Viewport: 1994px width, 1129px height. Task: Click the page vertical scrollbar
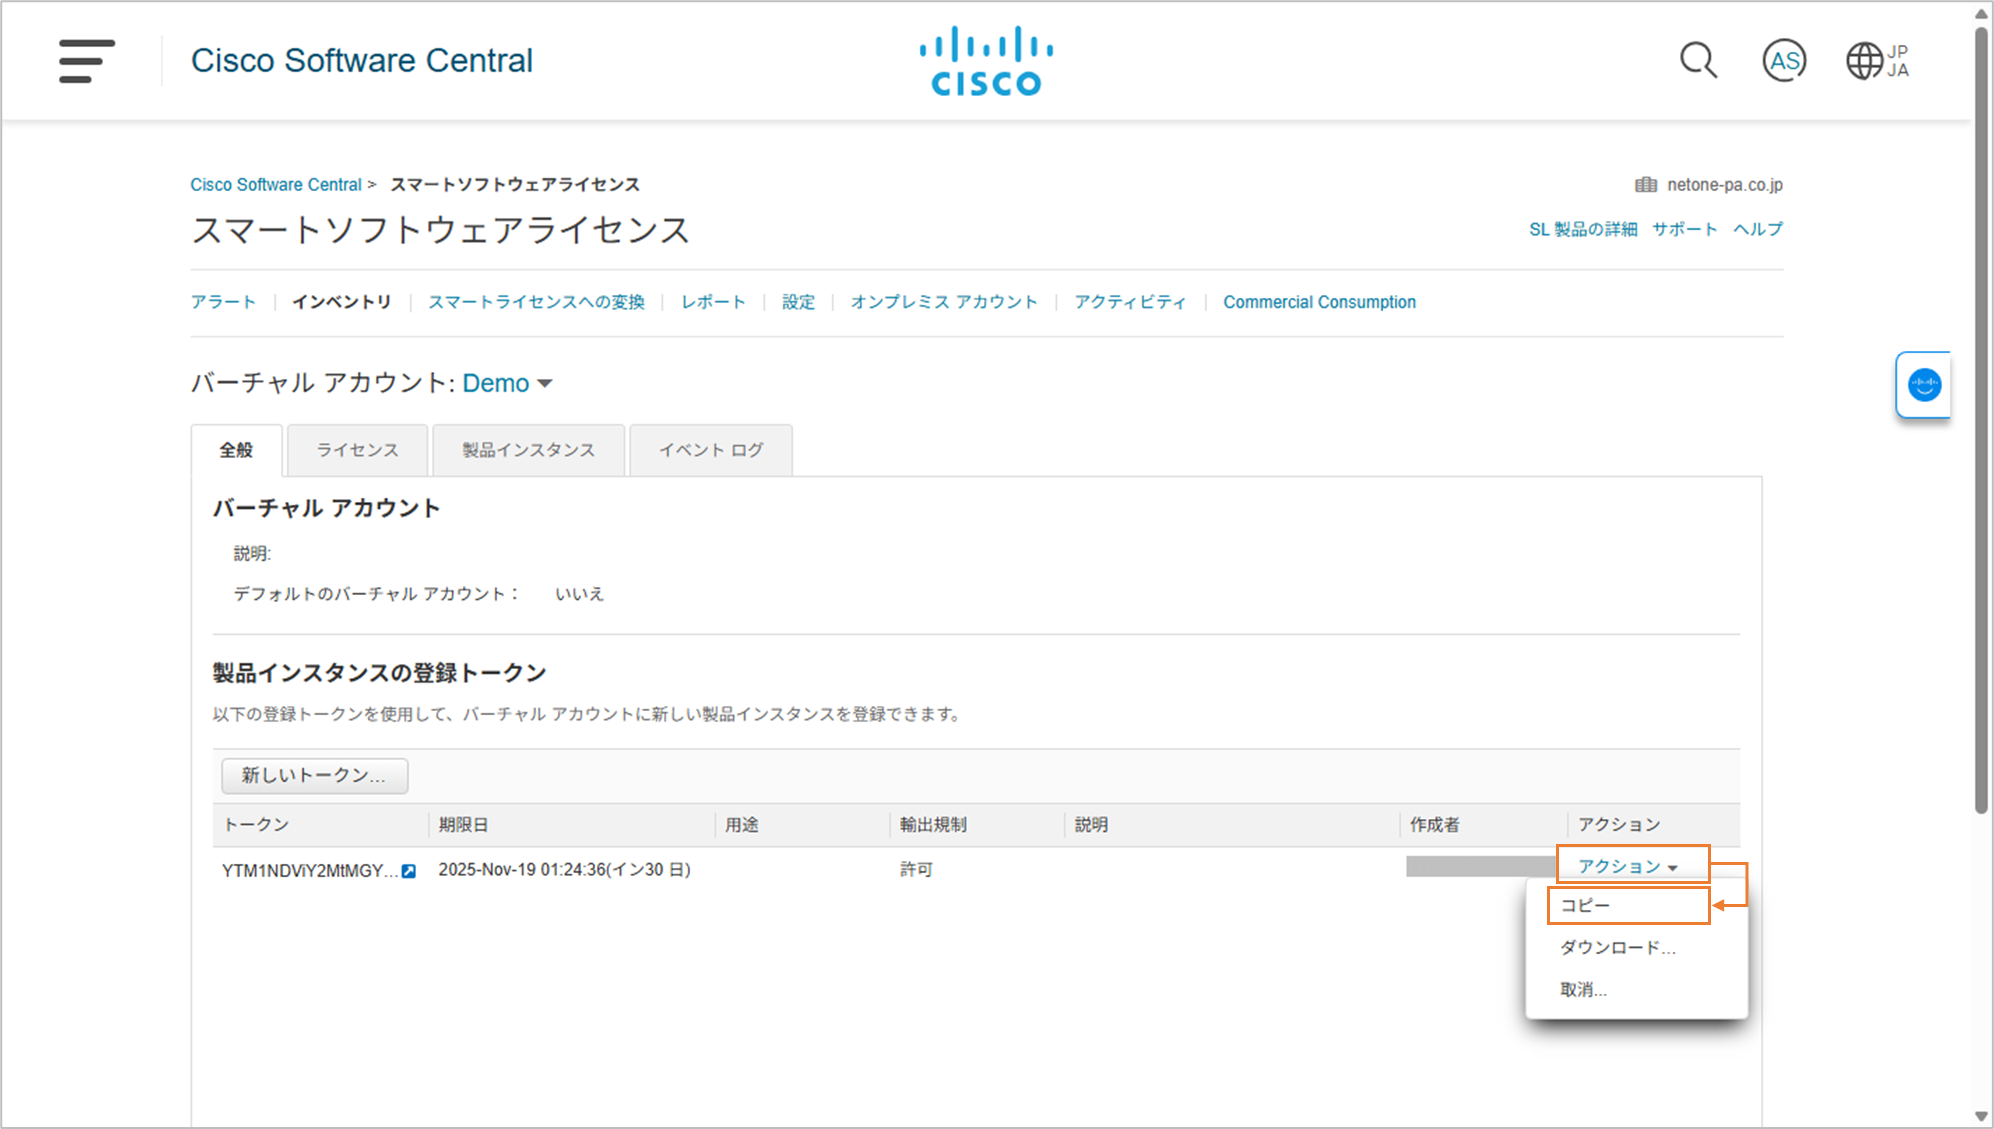coord(1981,420)
